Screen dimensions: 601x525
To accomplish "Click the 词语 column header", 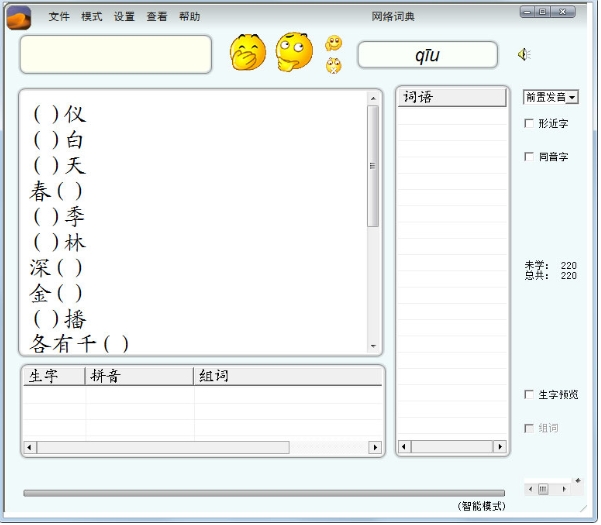I will pos(452,97).
